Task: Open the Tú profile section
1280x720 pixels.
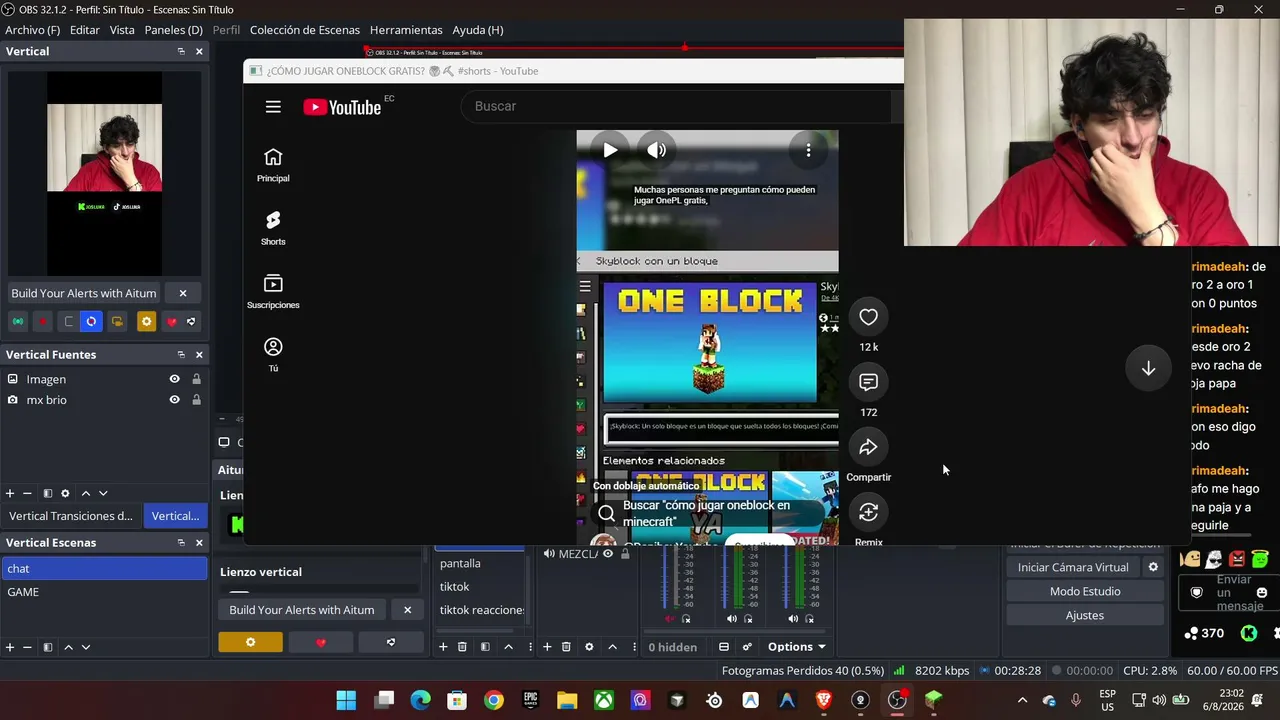Action: point(273,354)
